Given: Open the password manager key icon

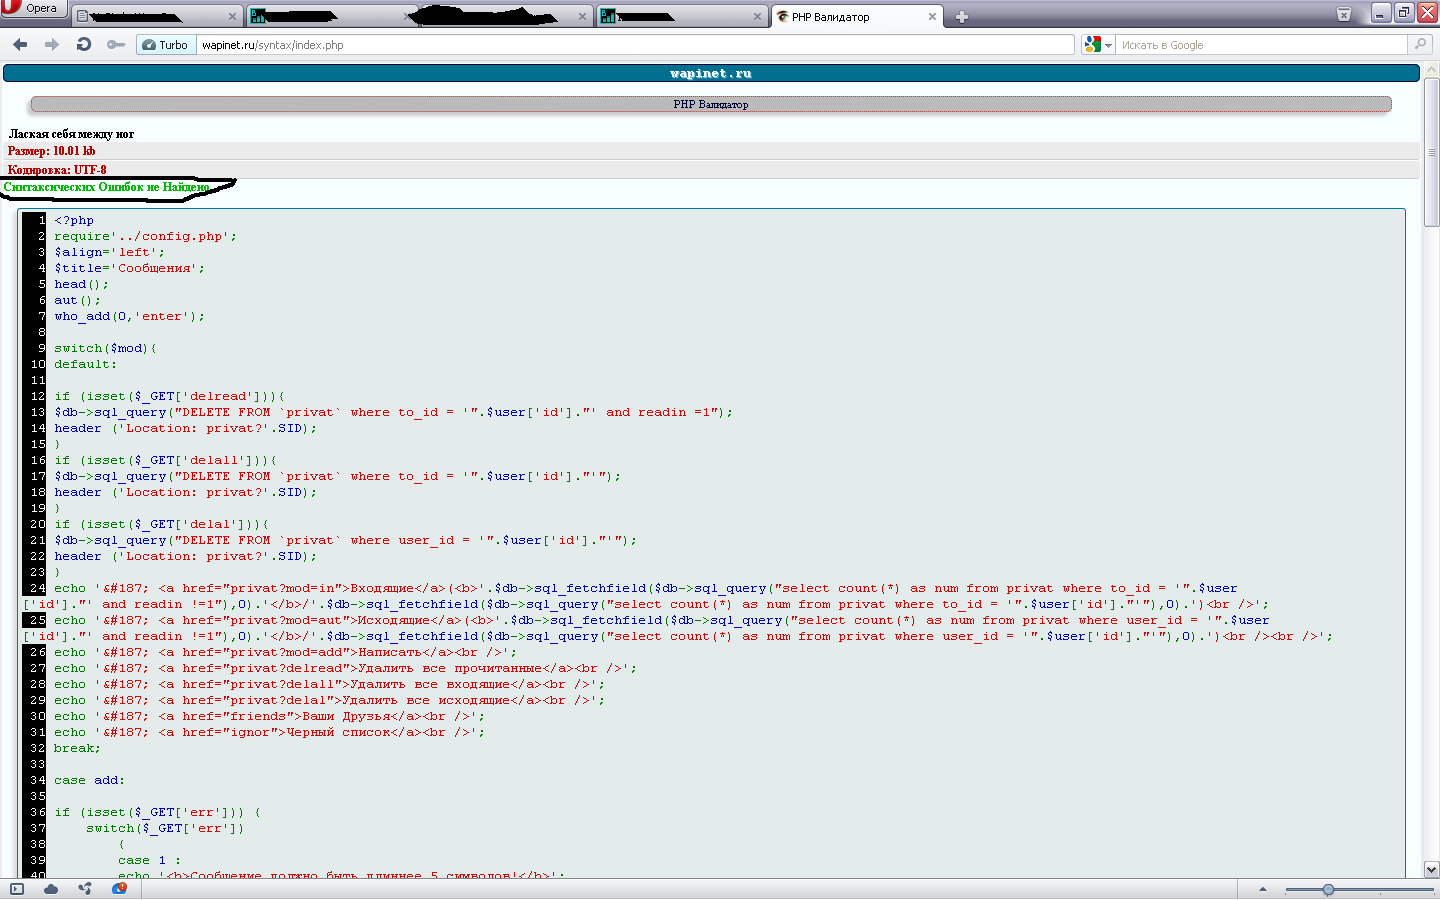Looking at the screenshot, I should point(116,44).
